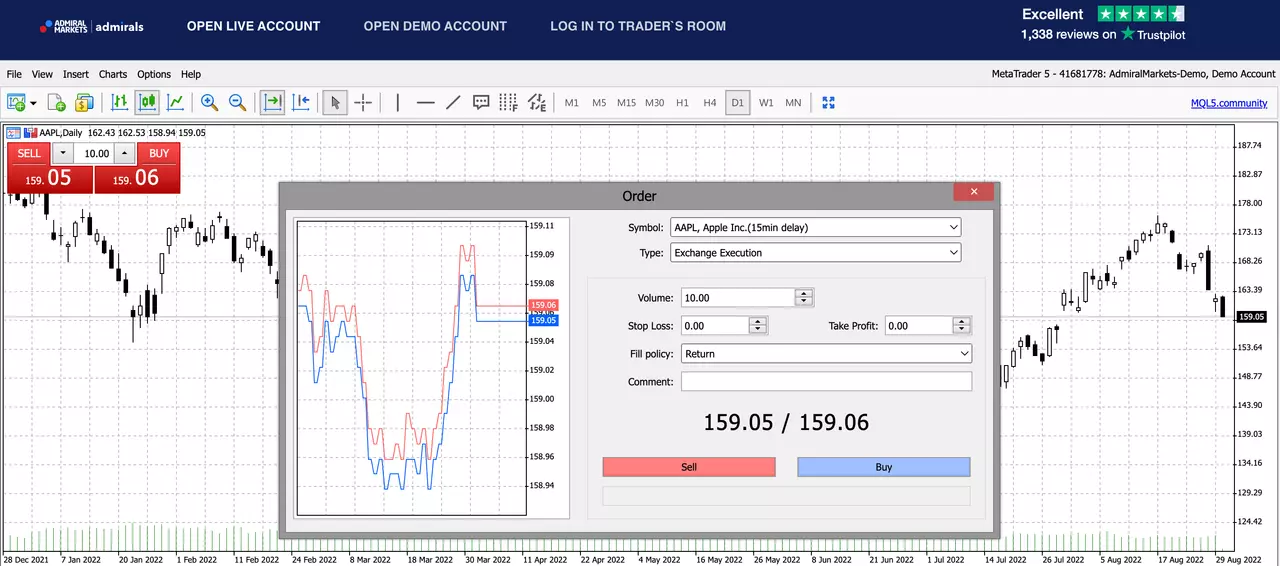The width and height of the screenshot is (1280, 566).
Task: Open the View menu
Action: pos(42,74)
